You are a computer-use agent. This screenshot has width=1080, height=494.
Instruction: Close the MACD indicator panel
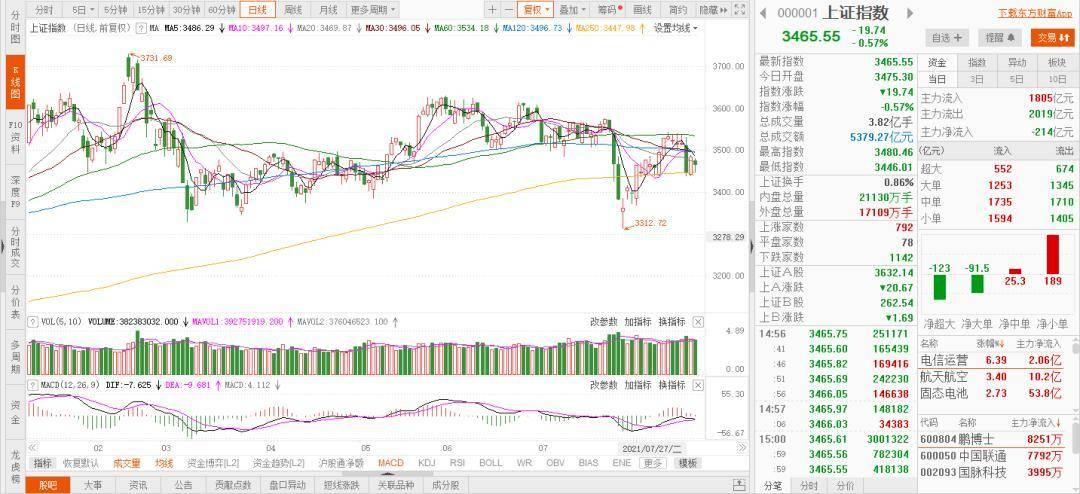[x=698, y=385]
